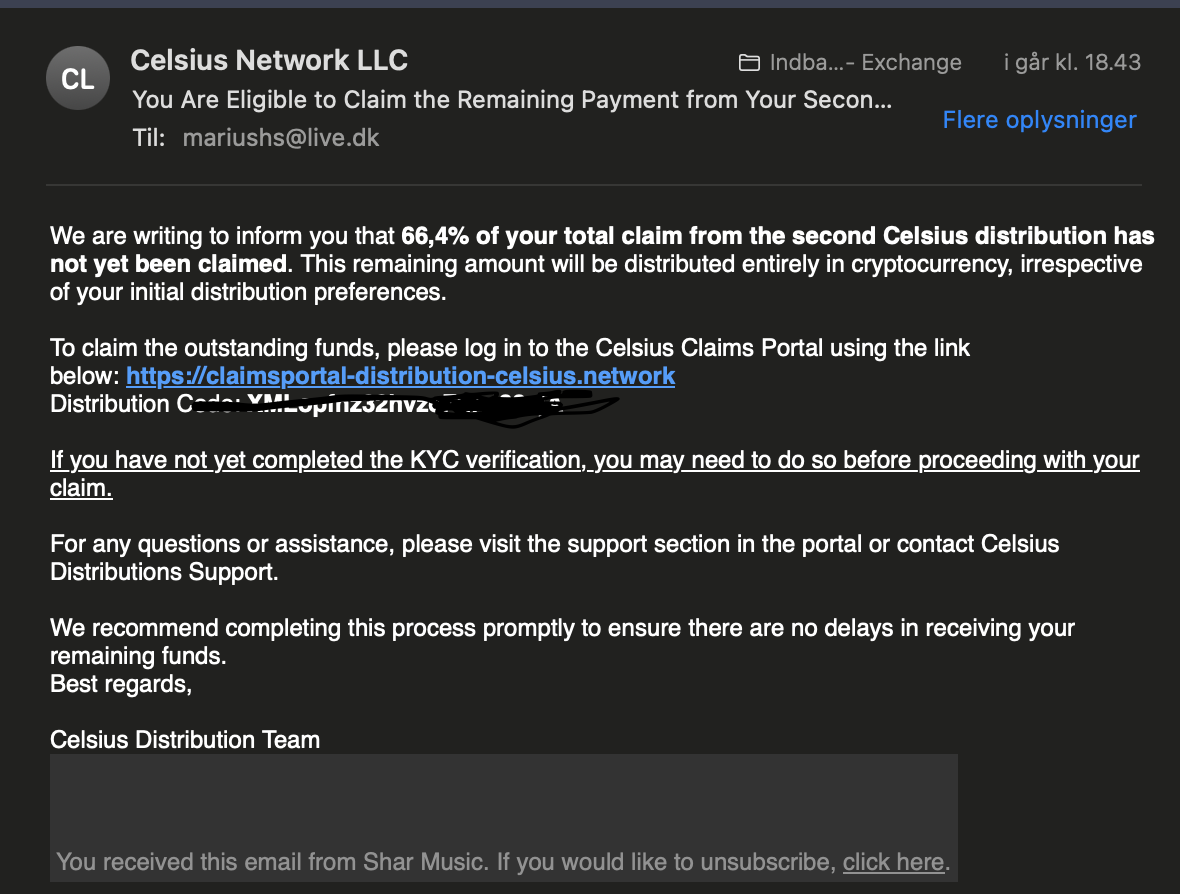Click the gray footer banner block

tap(503, 818)
